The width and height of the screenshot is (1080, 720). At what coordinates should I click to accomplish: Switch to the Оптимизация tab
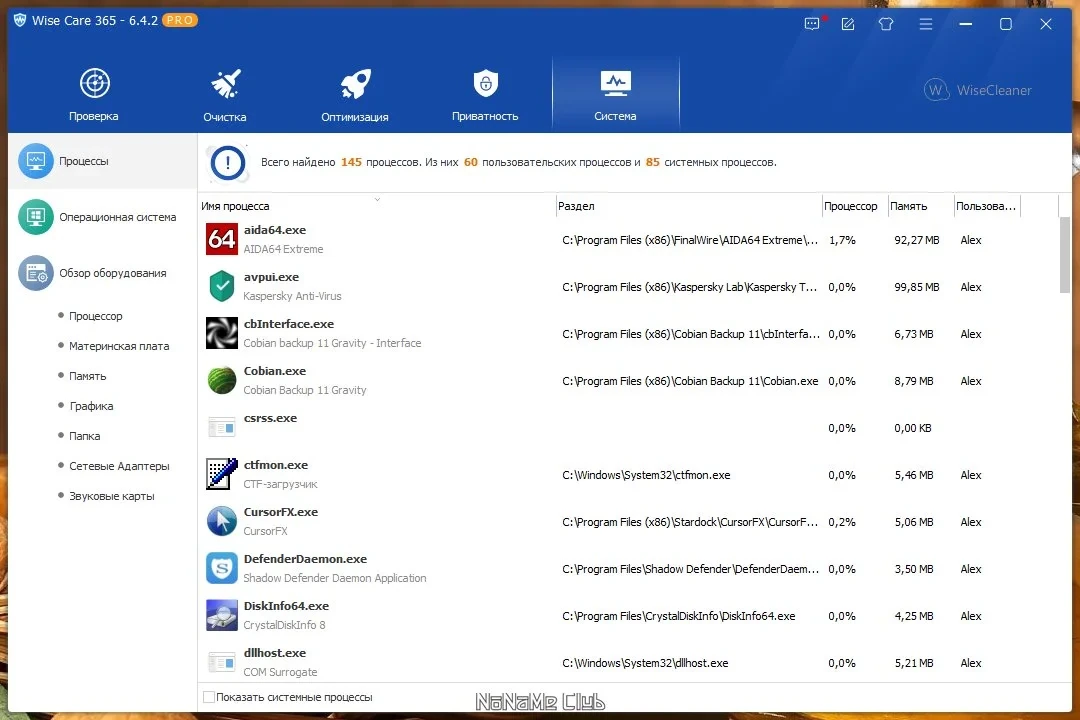[355, 94]
